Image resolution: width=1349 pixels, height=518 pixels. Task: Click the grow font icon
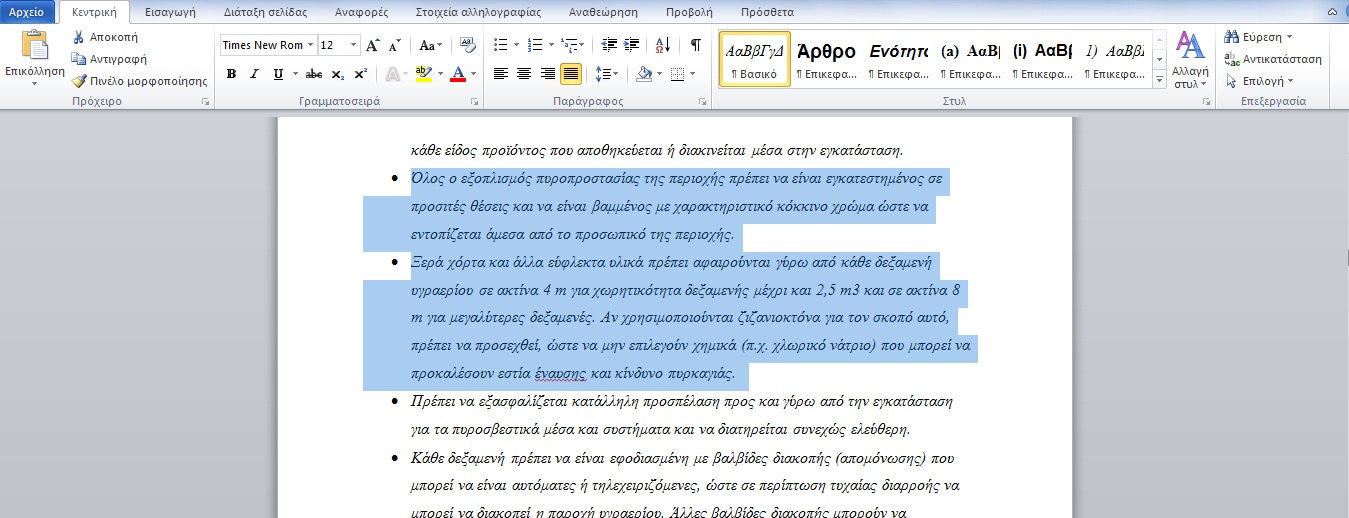click(x=372, y=45)
